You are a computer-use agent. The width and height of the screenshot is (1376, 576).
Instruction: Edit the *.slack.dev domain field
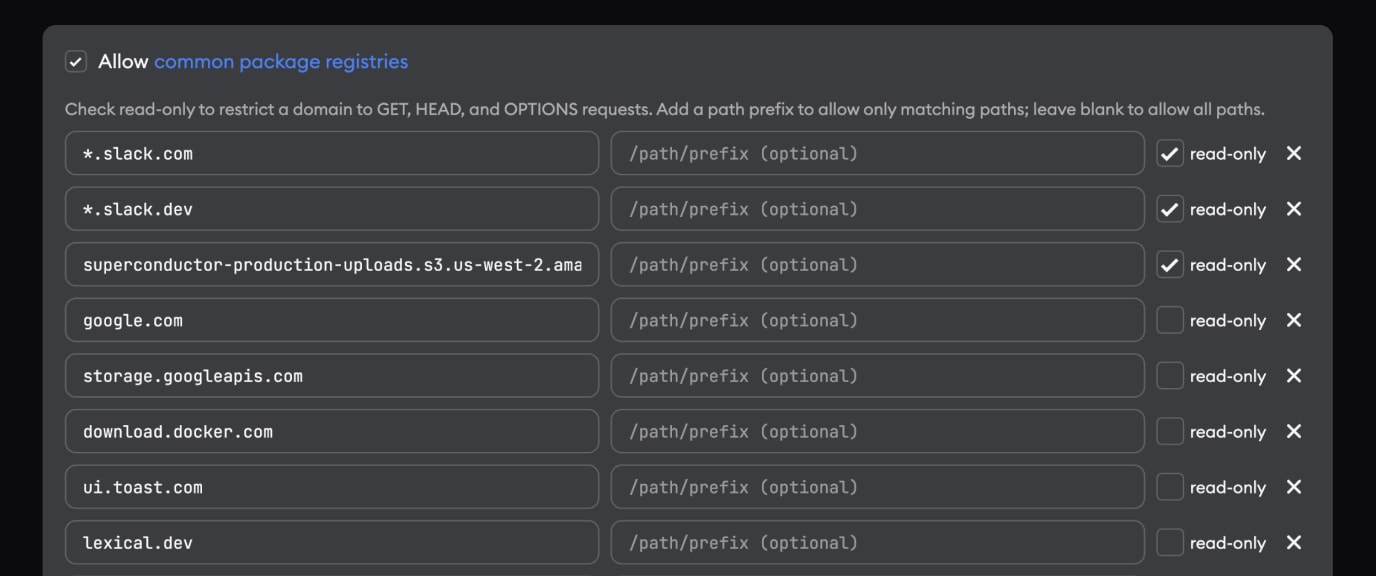332,209
